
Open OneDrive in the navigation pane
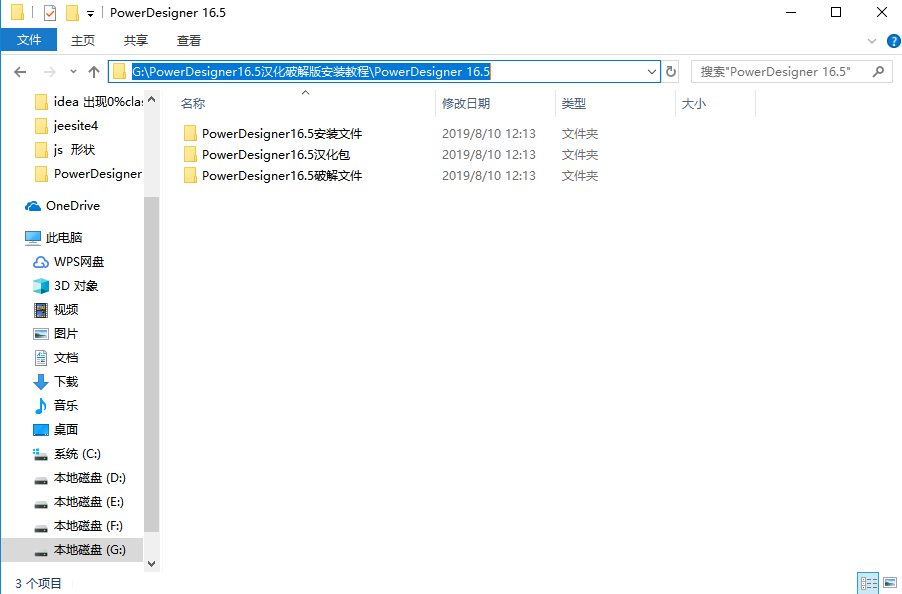[x=62, y=206]
